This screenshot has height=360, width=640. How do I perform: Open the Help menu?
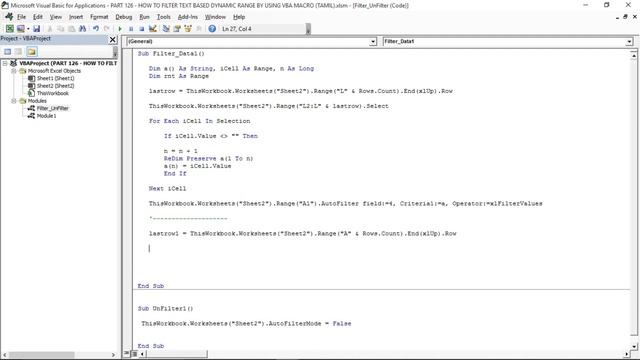(239, 17)
